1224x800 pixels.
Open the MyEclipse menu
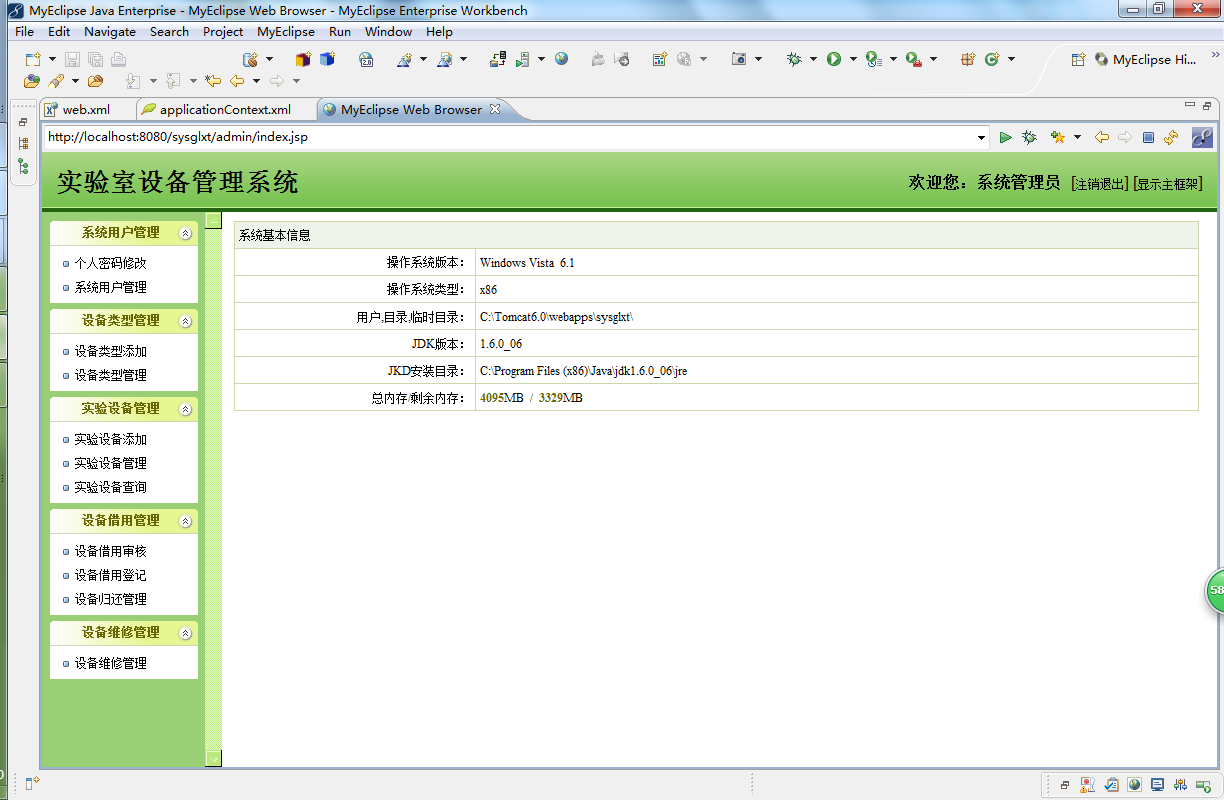point(286,32)
